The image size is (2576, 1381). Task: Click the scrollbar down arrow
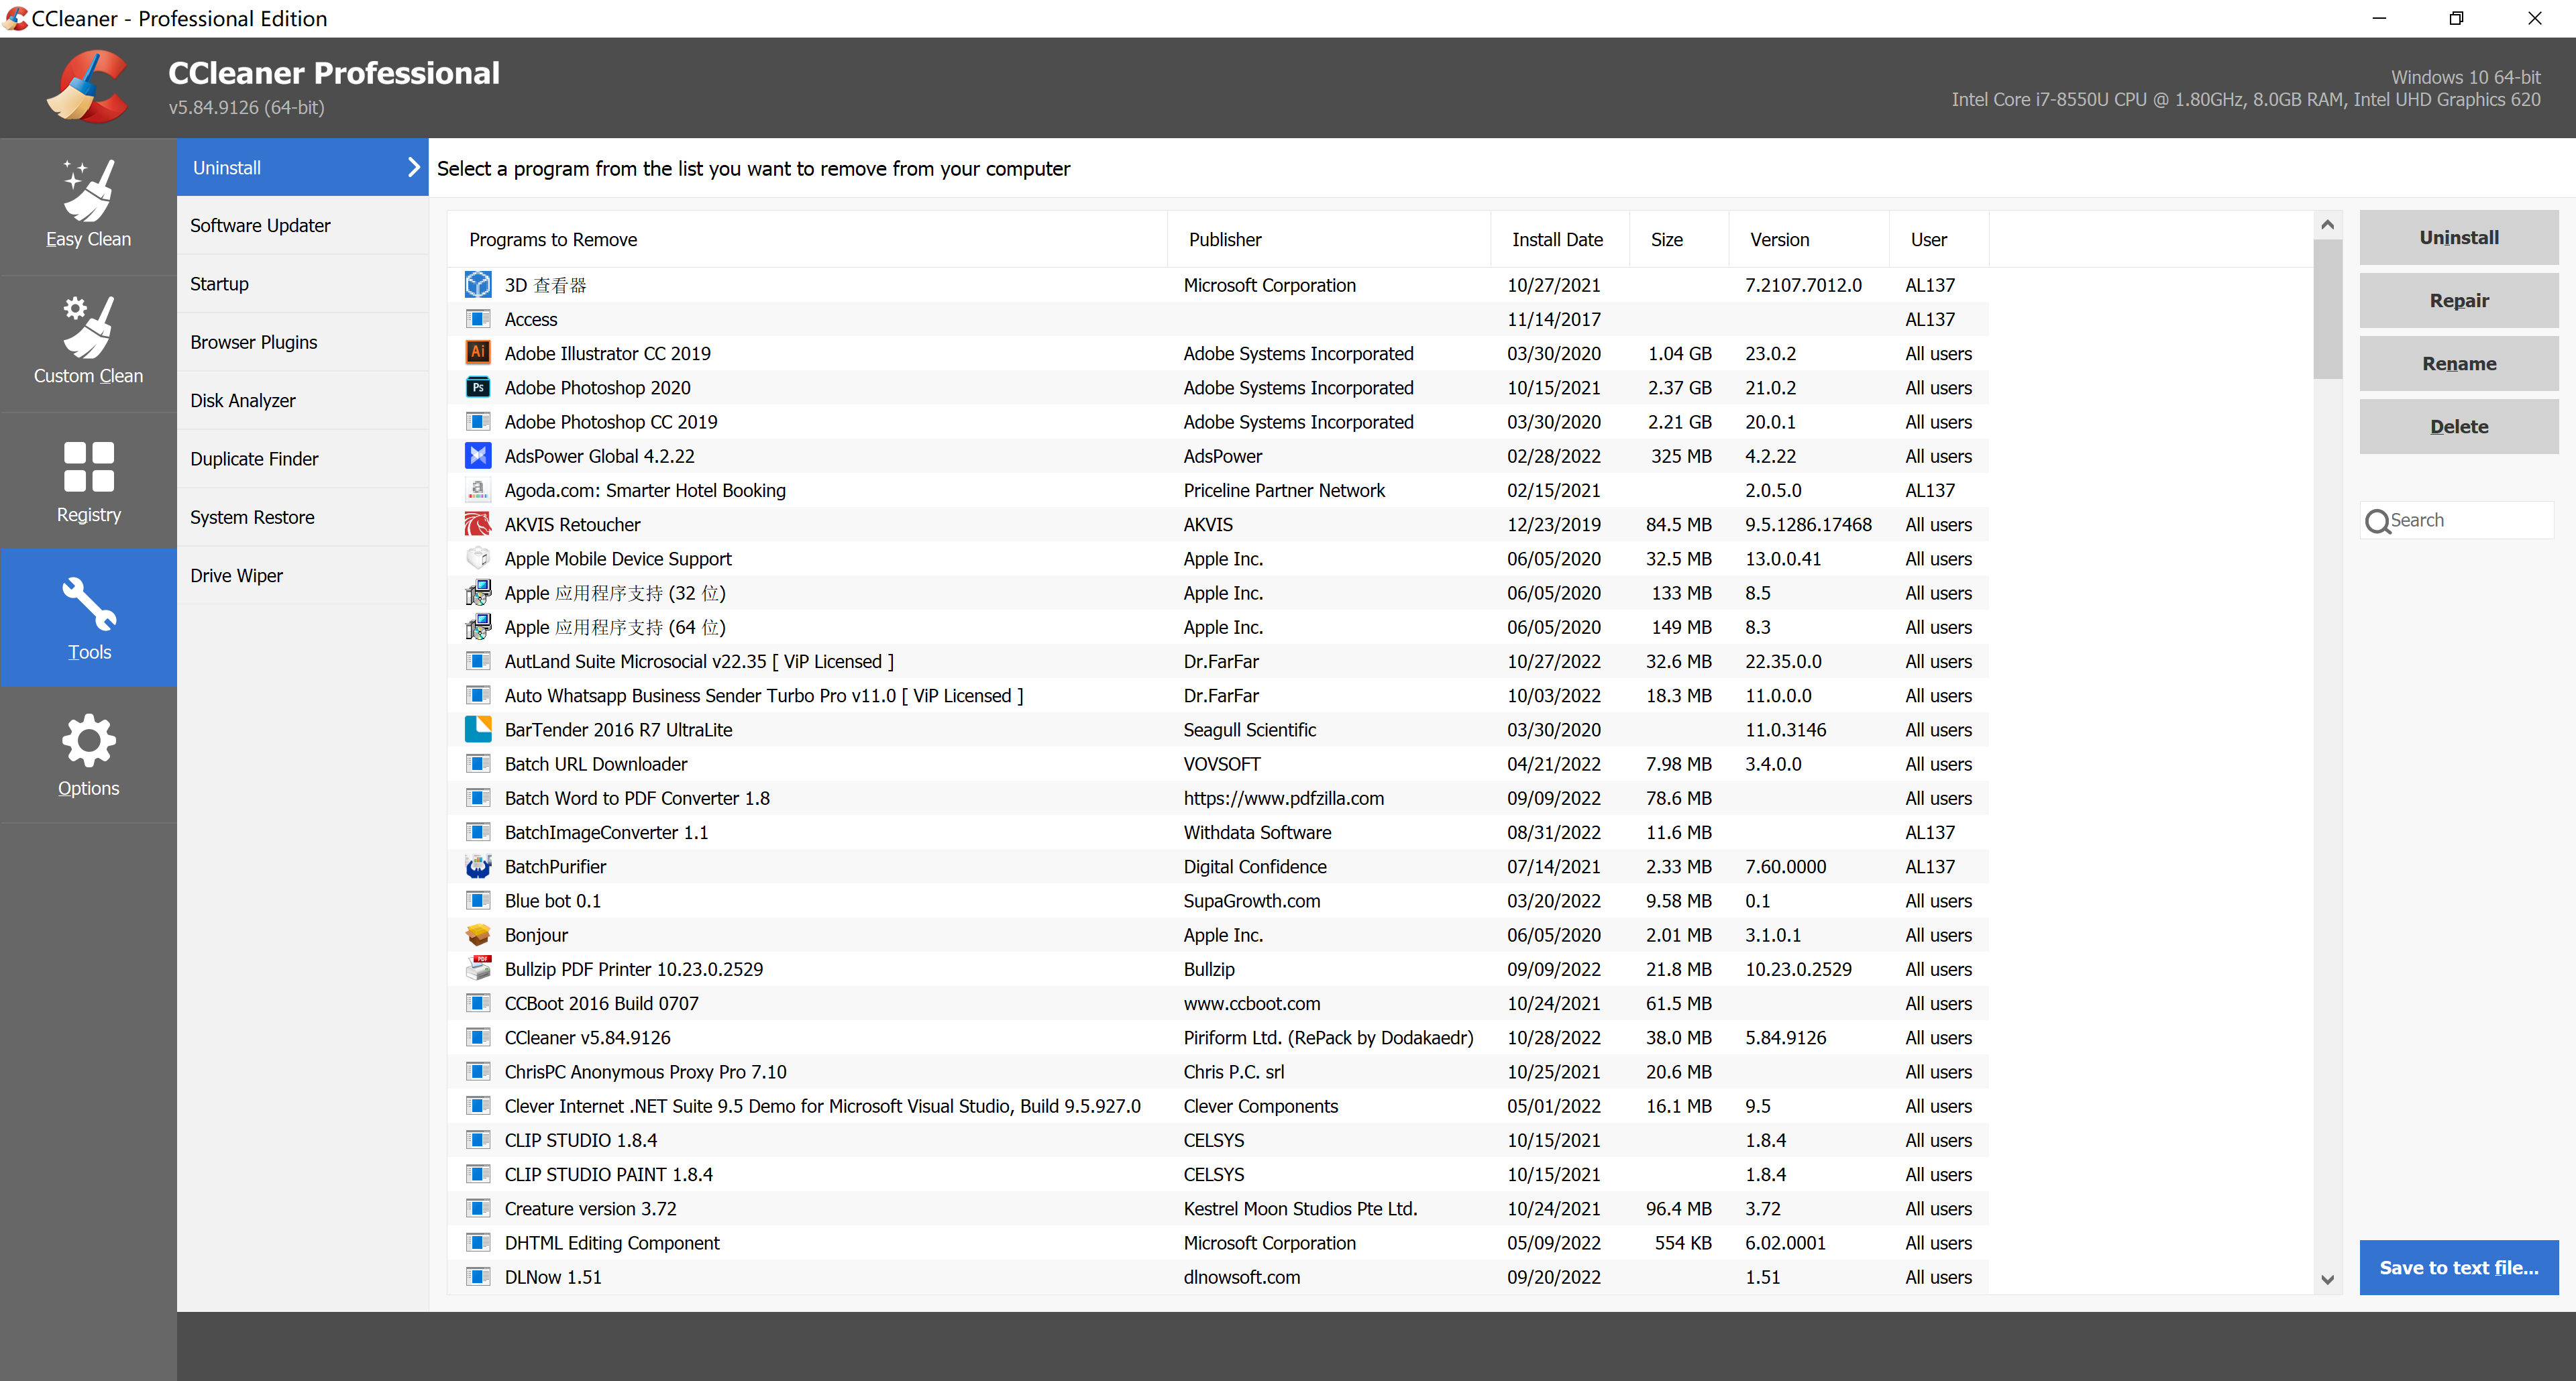2328,1279
